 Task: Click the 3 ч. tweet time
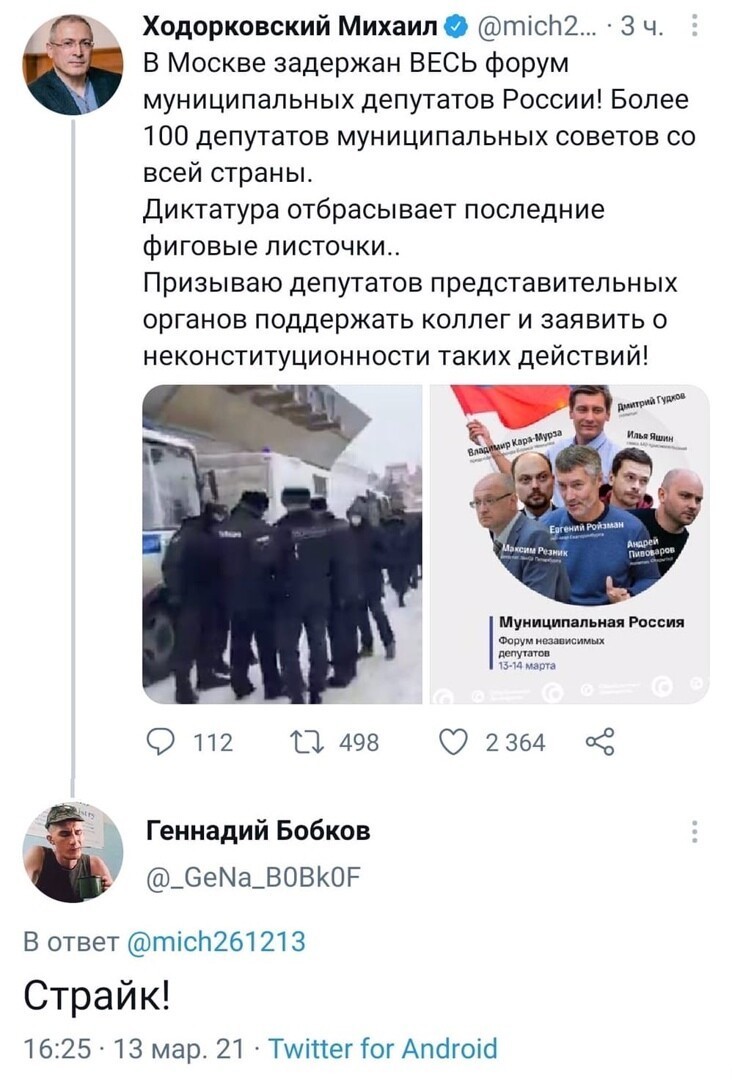[643, 28]
